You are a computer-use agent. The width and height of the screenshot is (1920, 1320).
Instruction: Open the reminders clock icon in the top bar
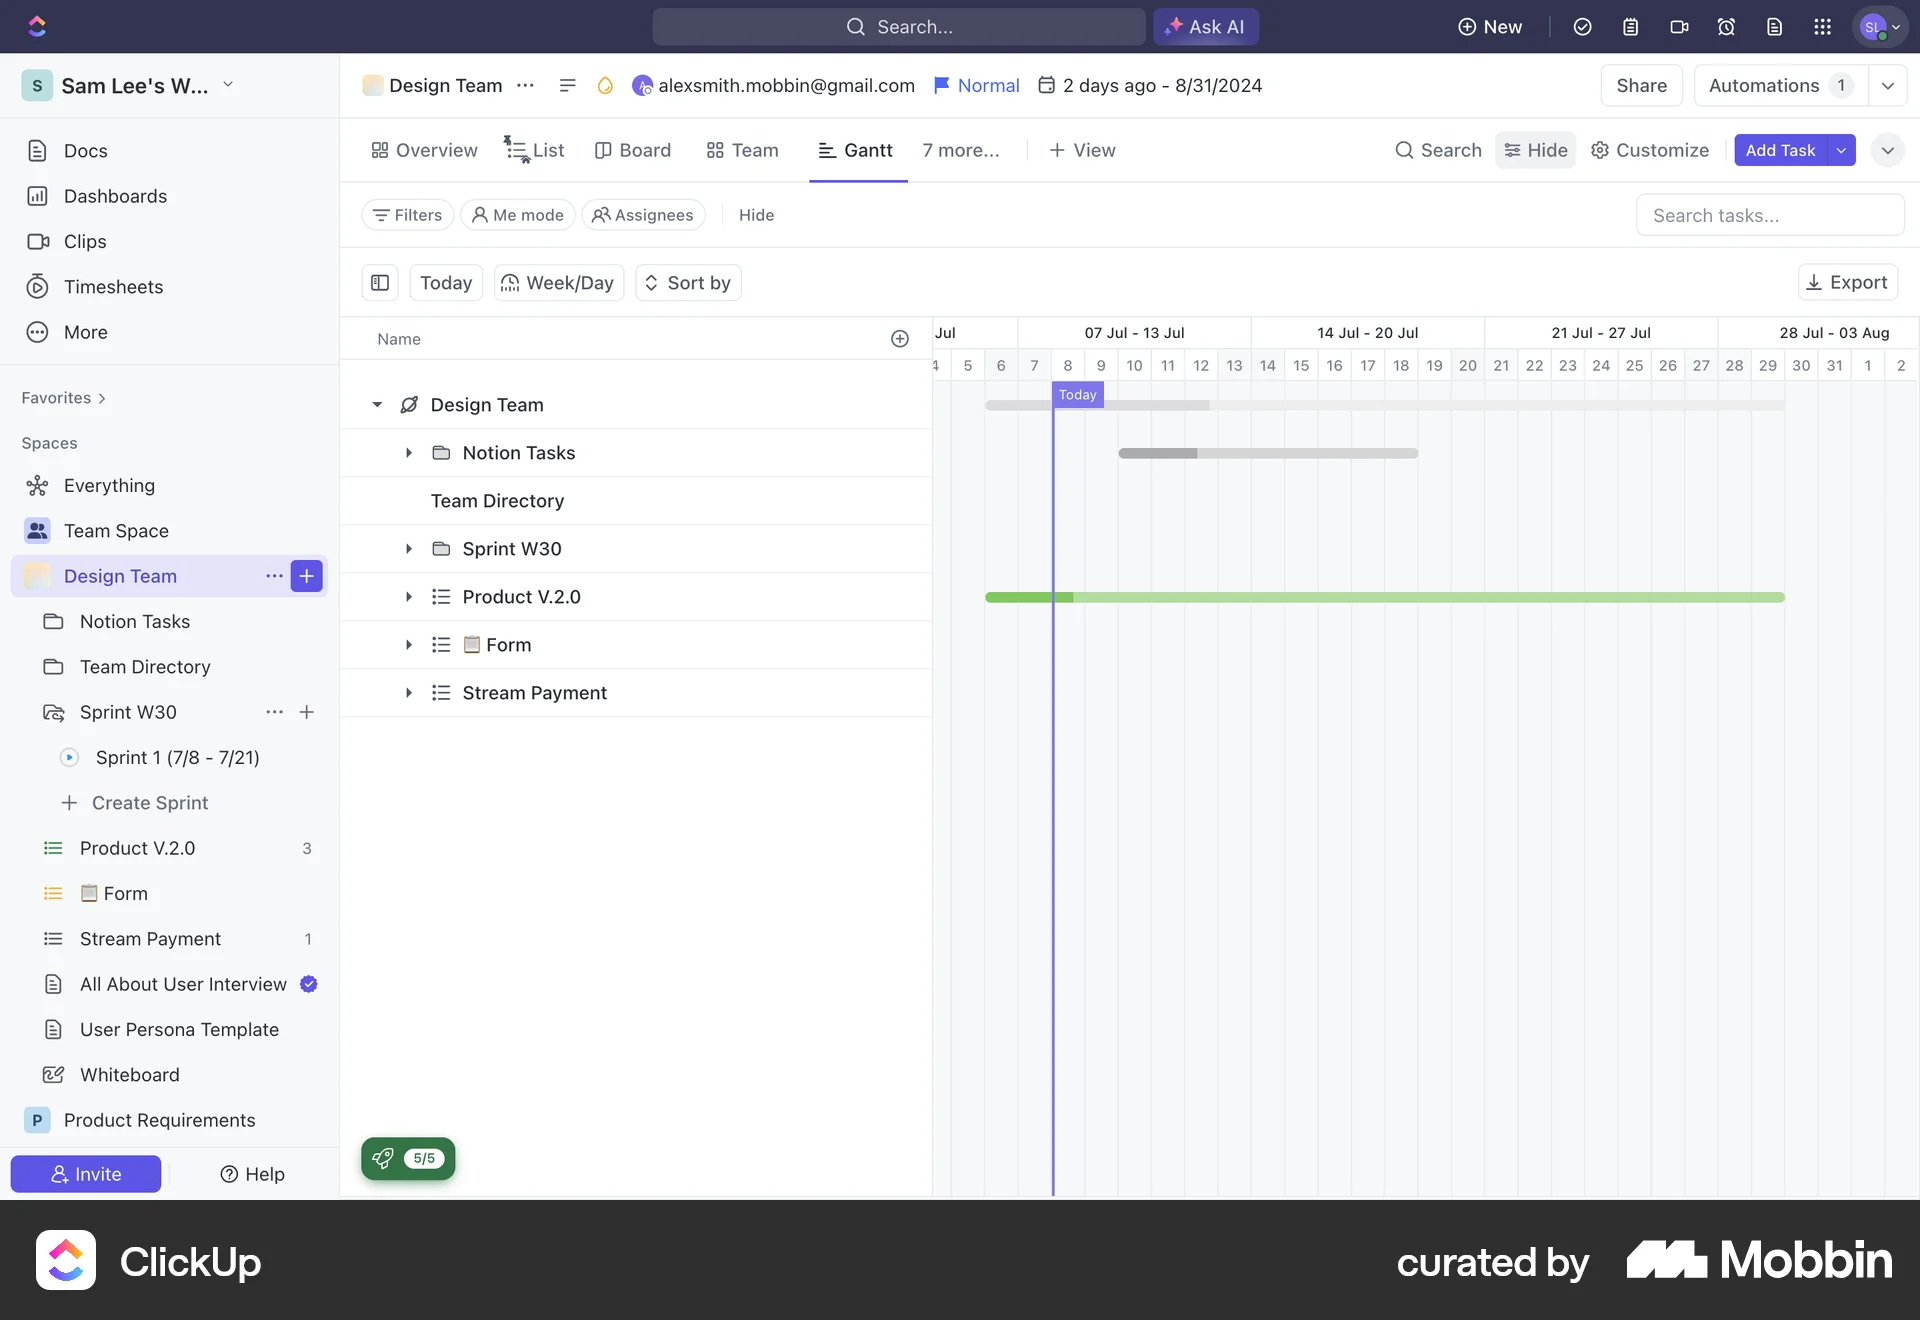pos(1727,27)
